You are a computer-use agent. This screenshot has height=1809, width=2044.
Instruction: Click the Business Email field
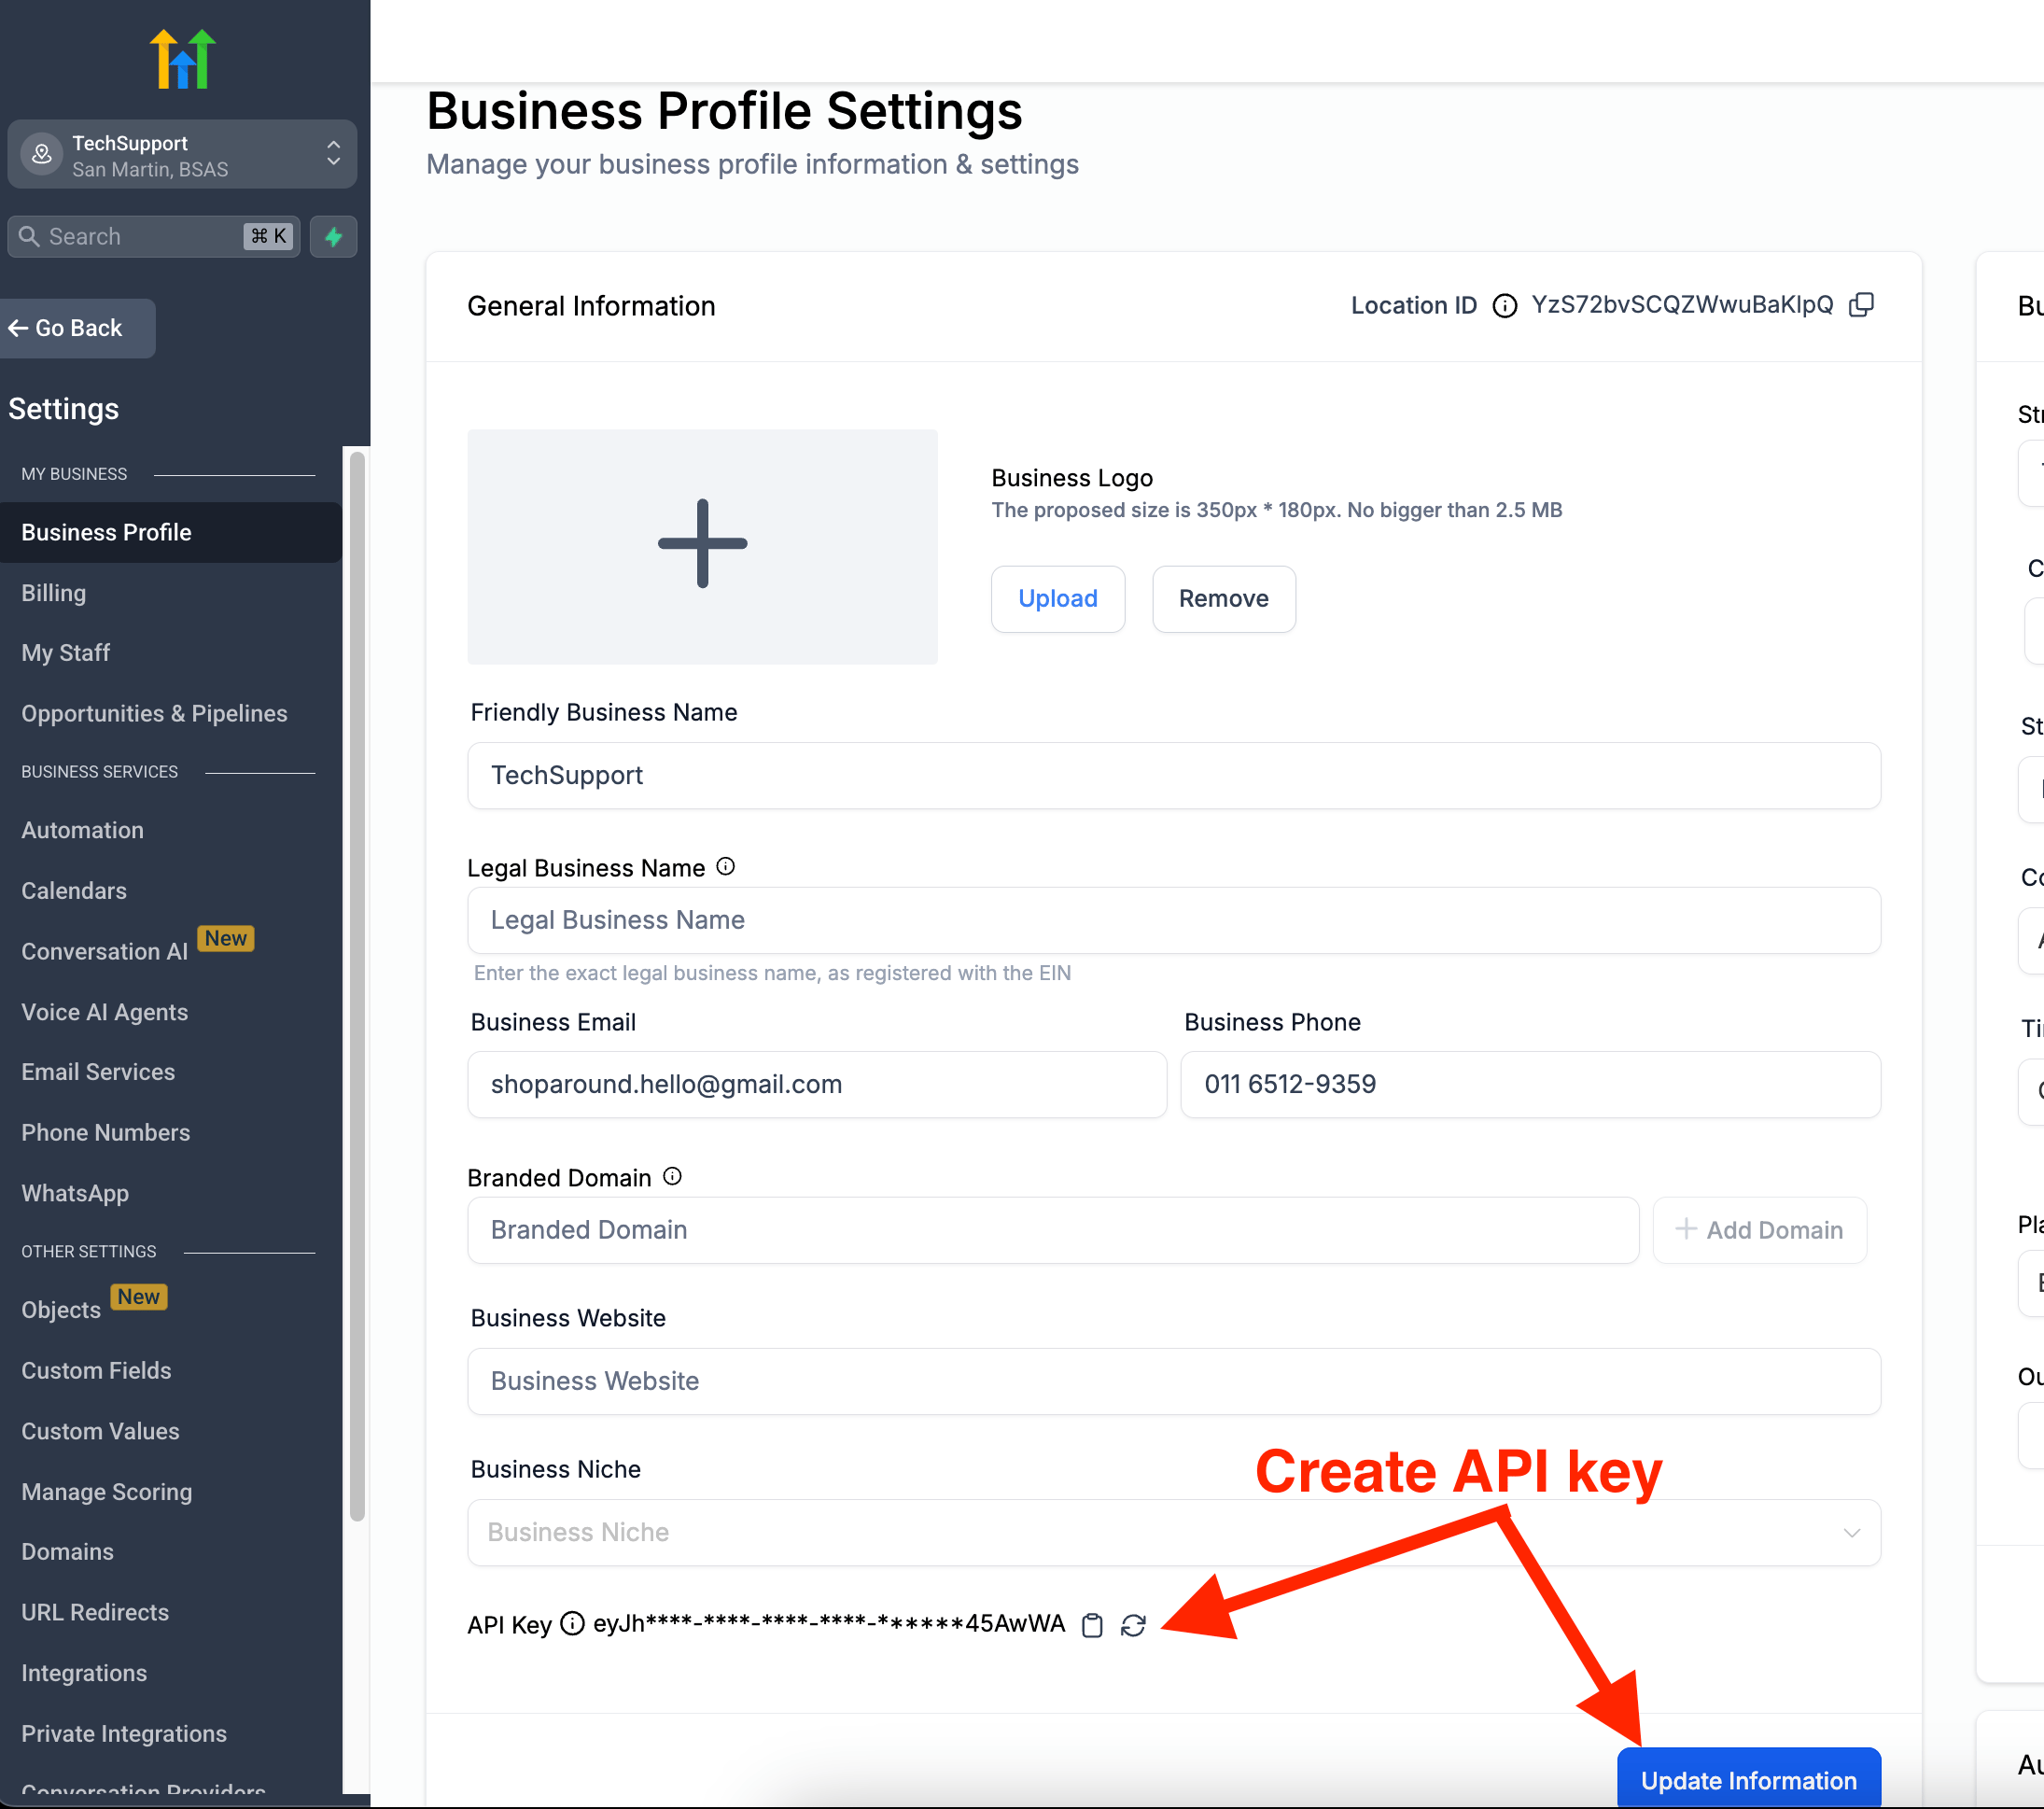816,1085
